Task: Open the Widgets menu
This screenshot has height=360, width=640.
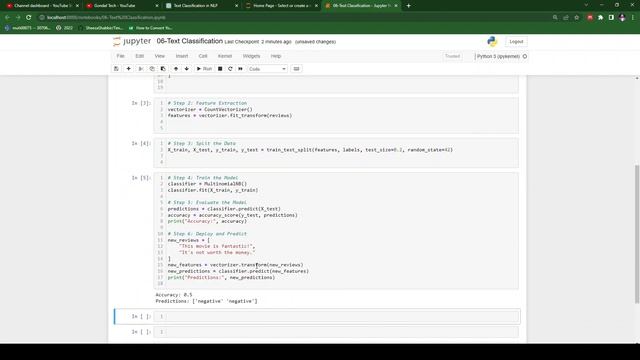Action: coord(251,56)
